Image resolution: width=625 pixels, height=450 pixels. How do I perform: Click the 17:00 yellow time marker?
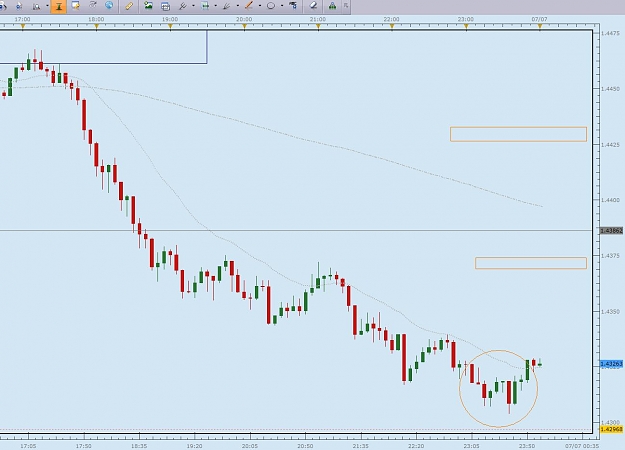(23, 27)
